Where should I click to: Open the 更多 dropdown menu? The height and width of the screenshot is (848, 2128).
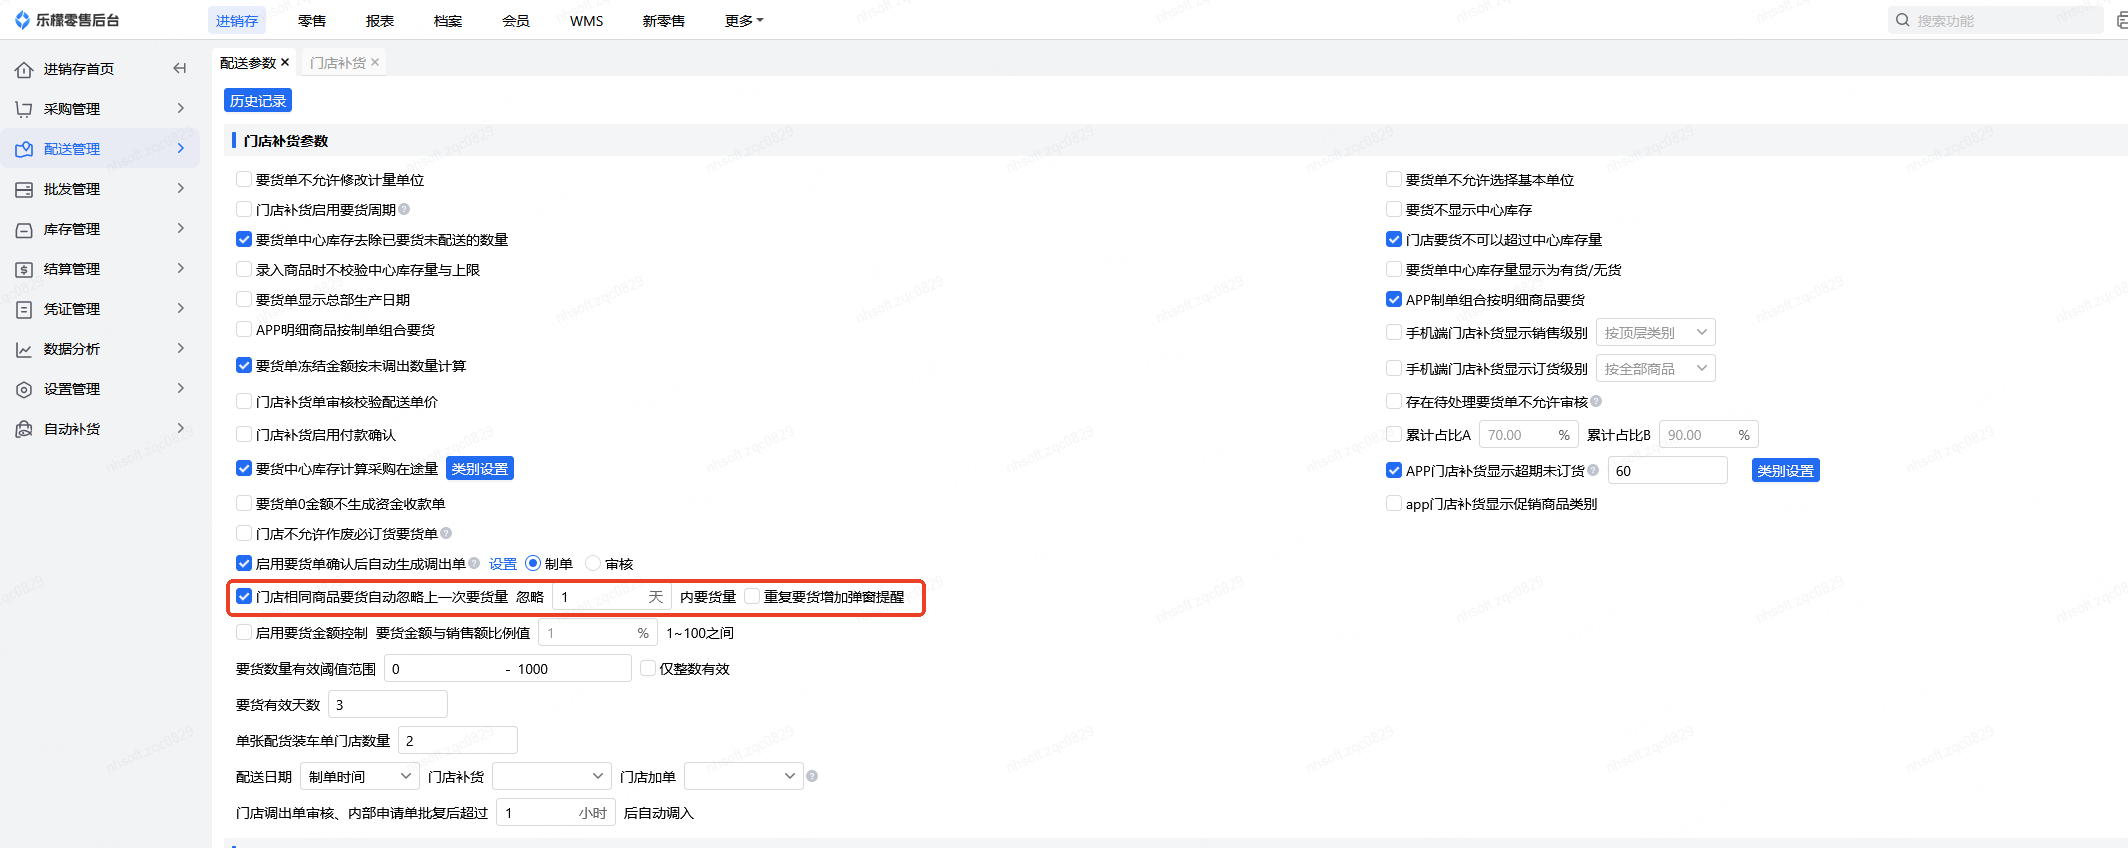point(744,20)
